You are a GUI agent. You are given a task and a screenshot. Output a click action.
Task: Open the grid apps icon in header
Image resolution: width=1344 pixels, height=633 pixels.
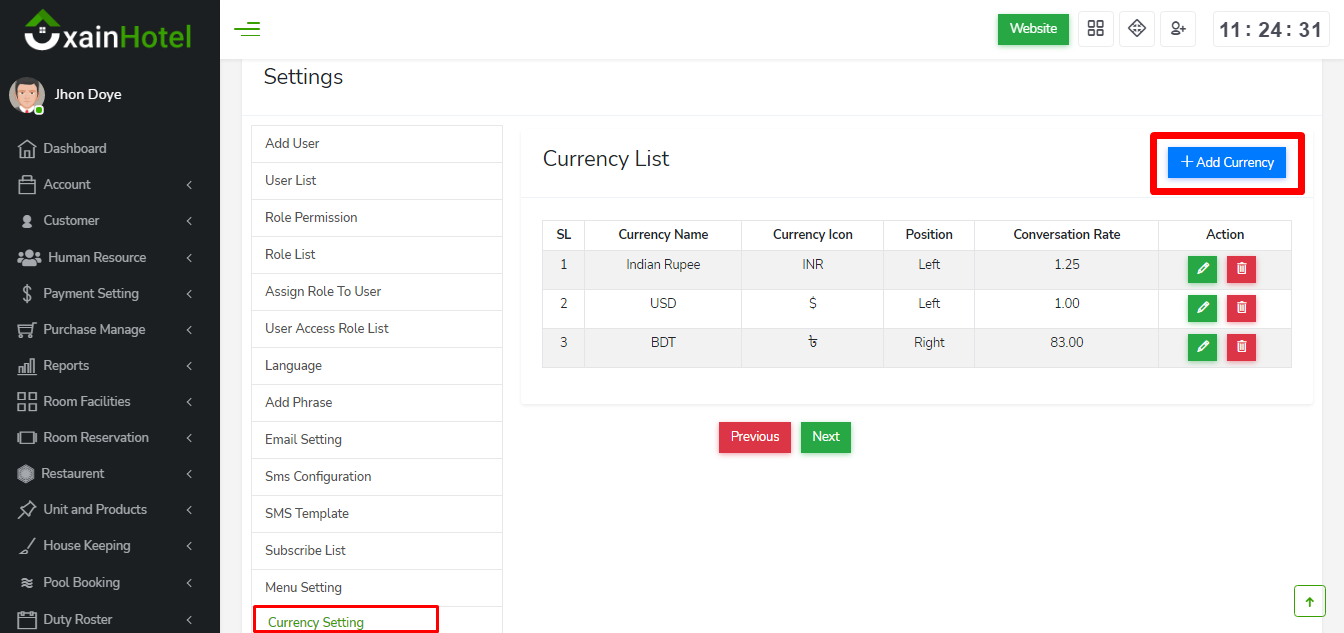pyautogui.click(x=1096, y=29)
